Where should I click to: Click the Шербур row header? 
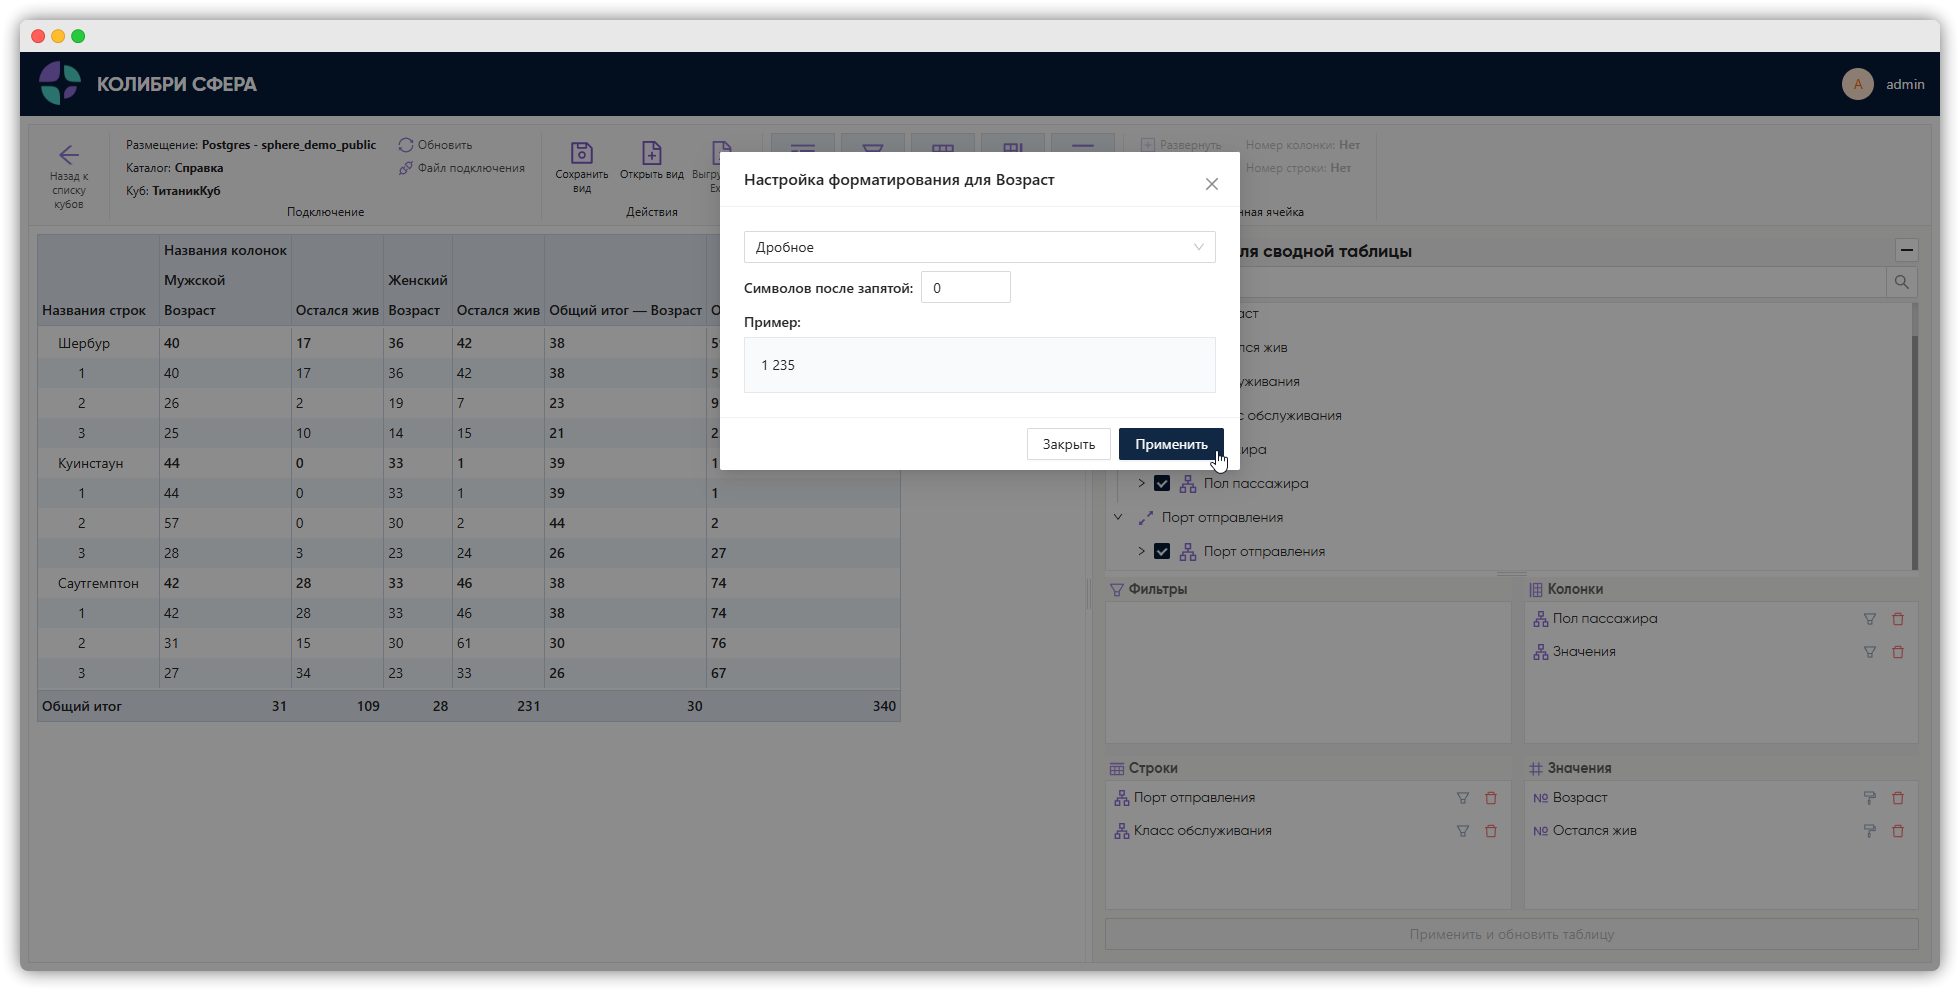(x=84, y=343)
